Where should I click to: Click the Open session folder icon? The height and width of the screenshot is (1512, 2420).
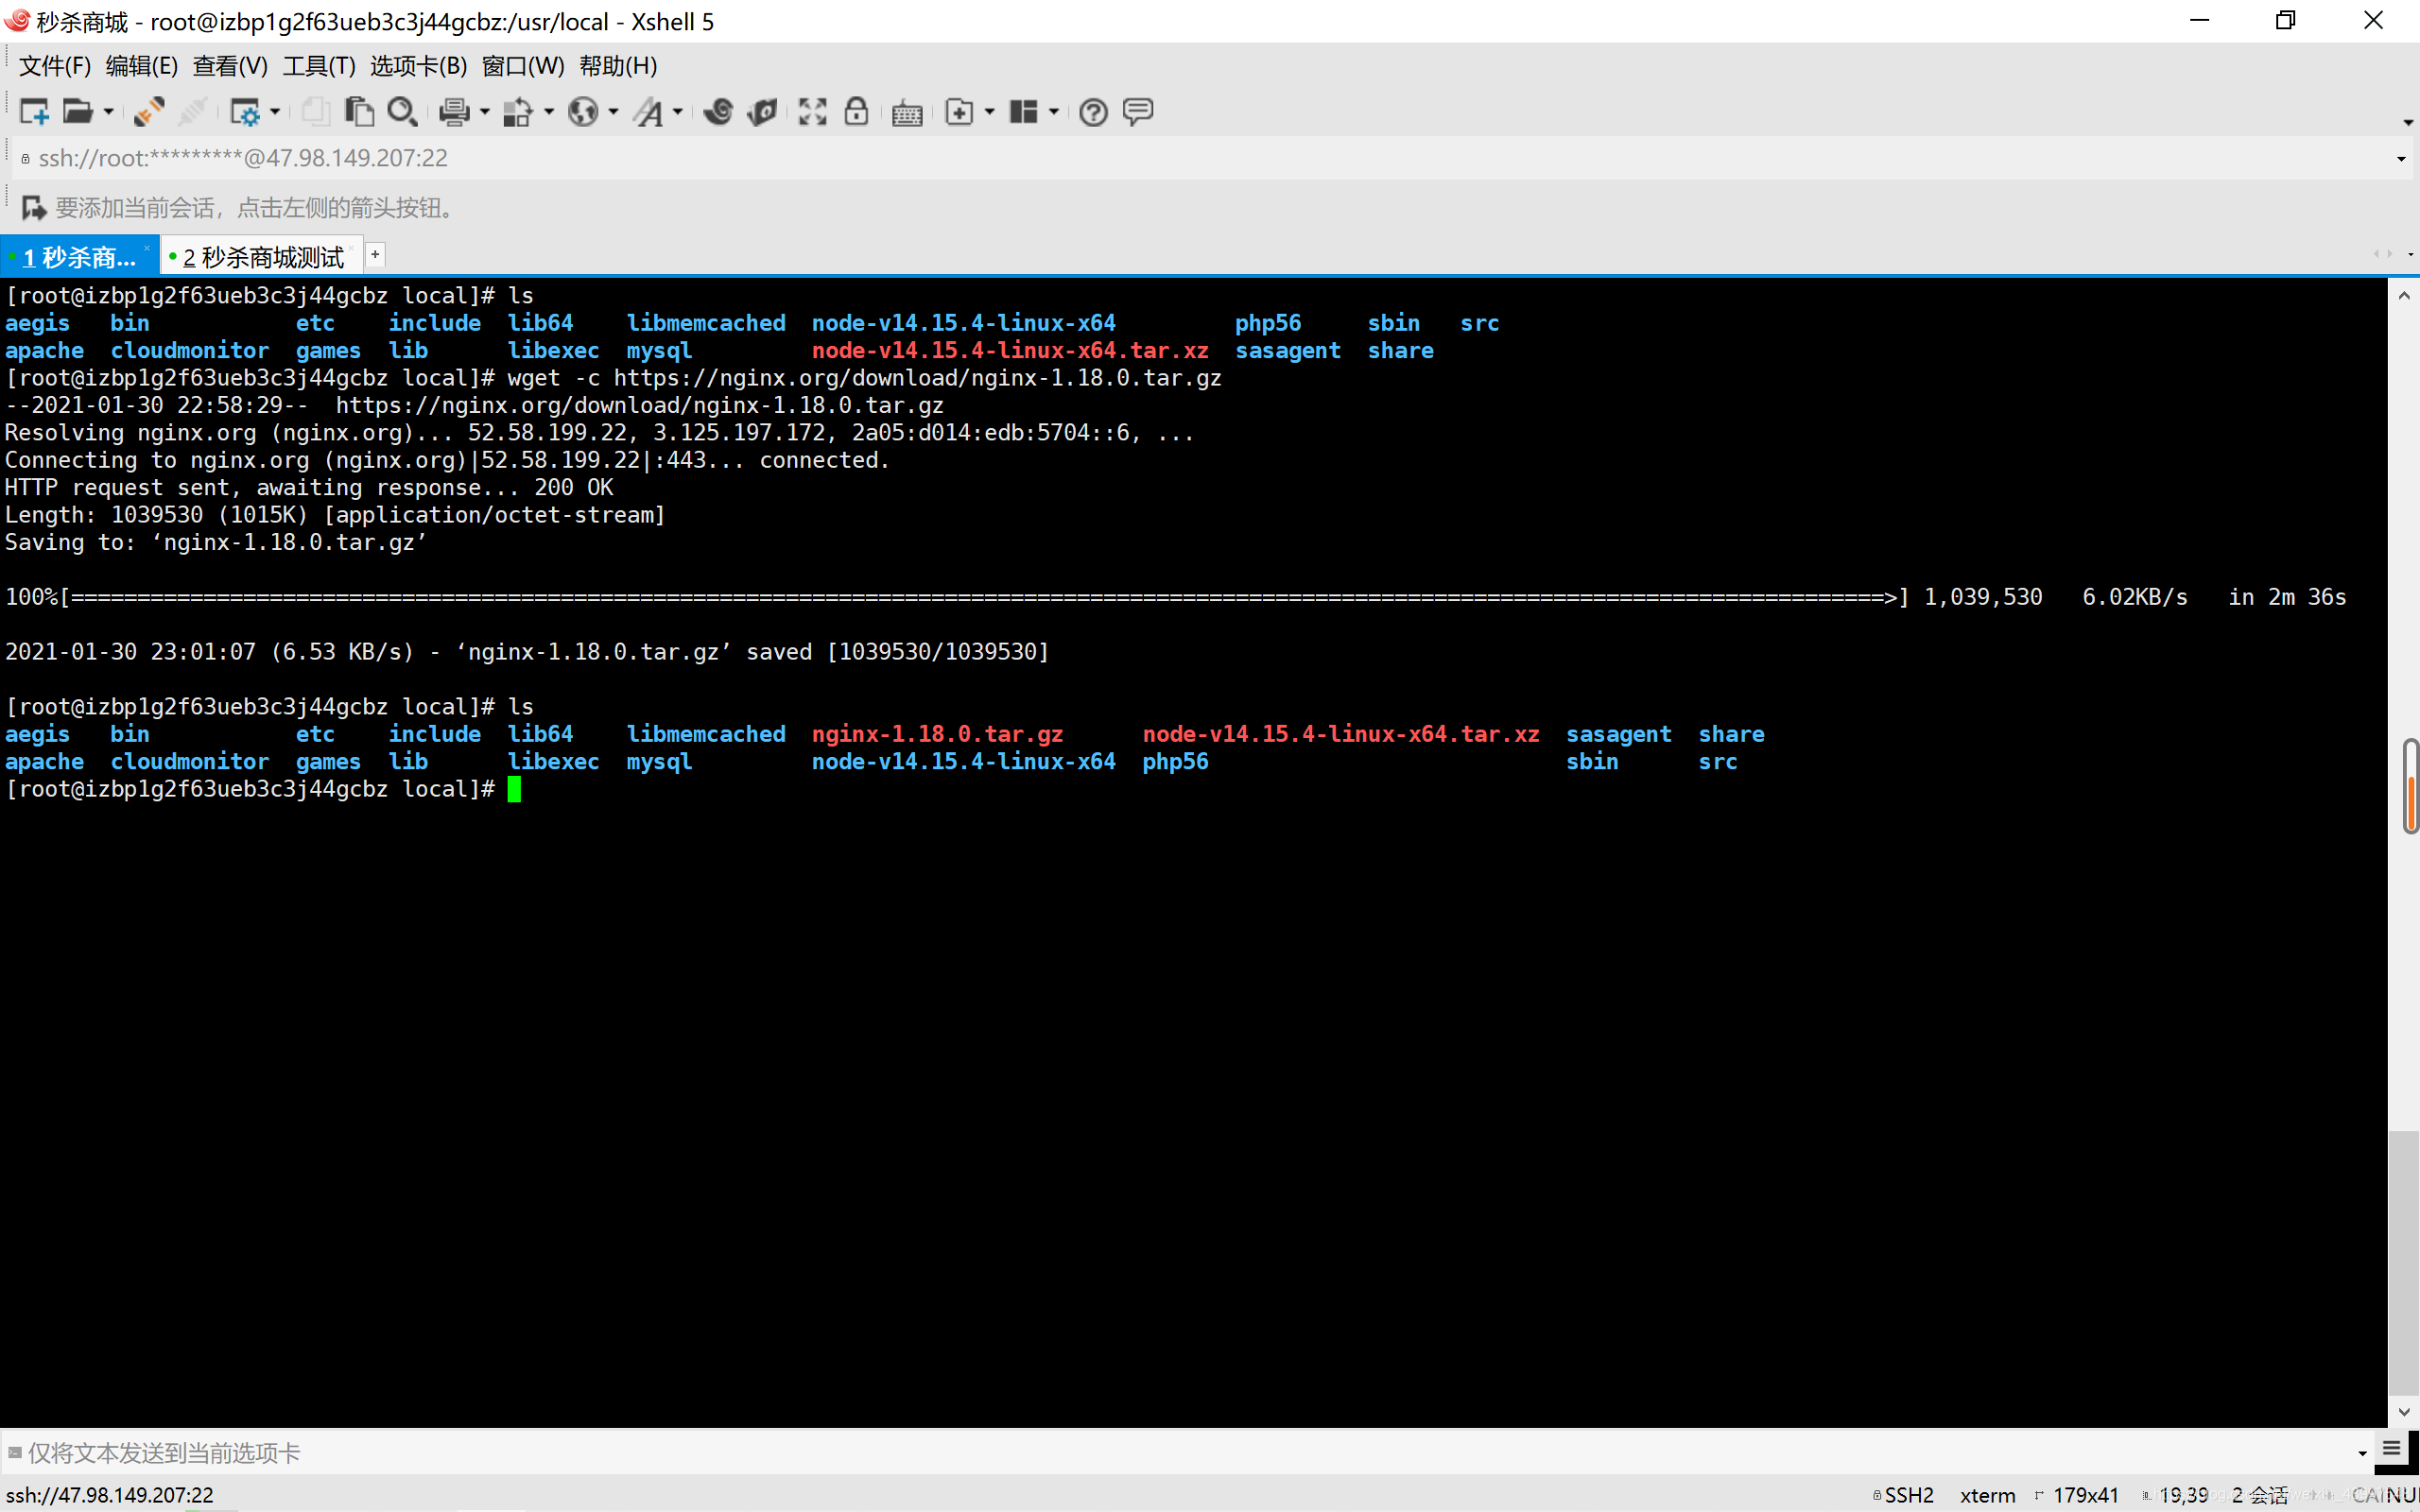tap(77, 112)
